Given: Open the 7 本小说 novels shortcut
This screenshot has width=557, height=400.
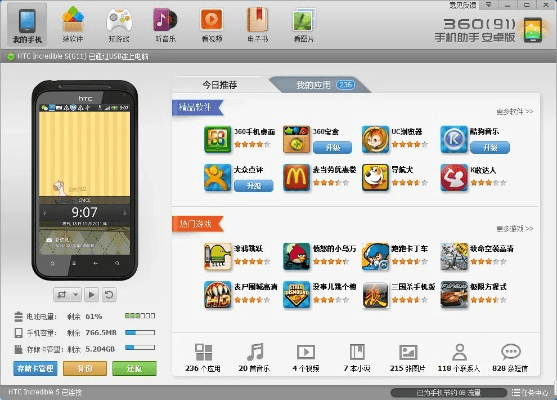Looking at the screenshot, I should 357,358.
